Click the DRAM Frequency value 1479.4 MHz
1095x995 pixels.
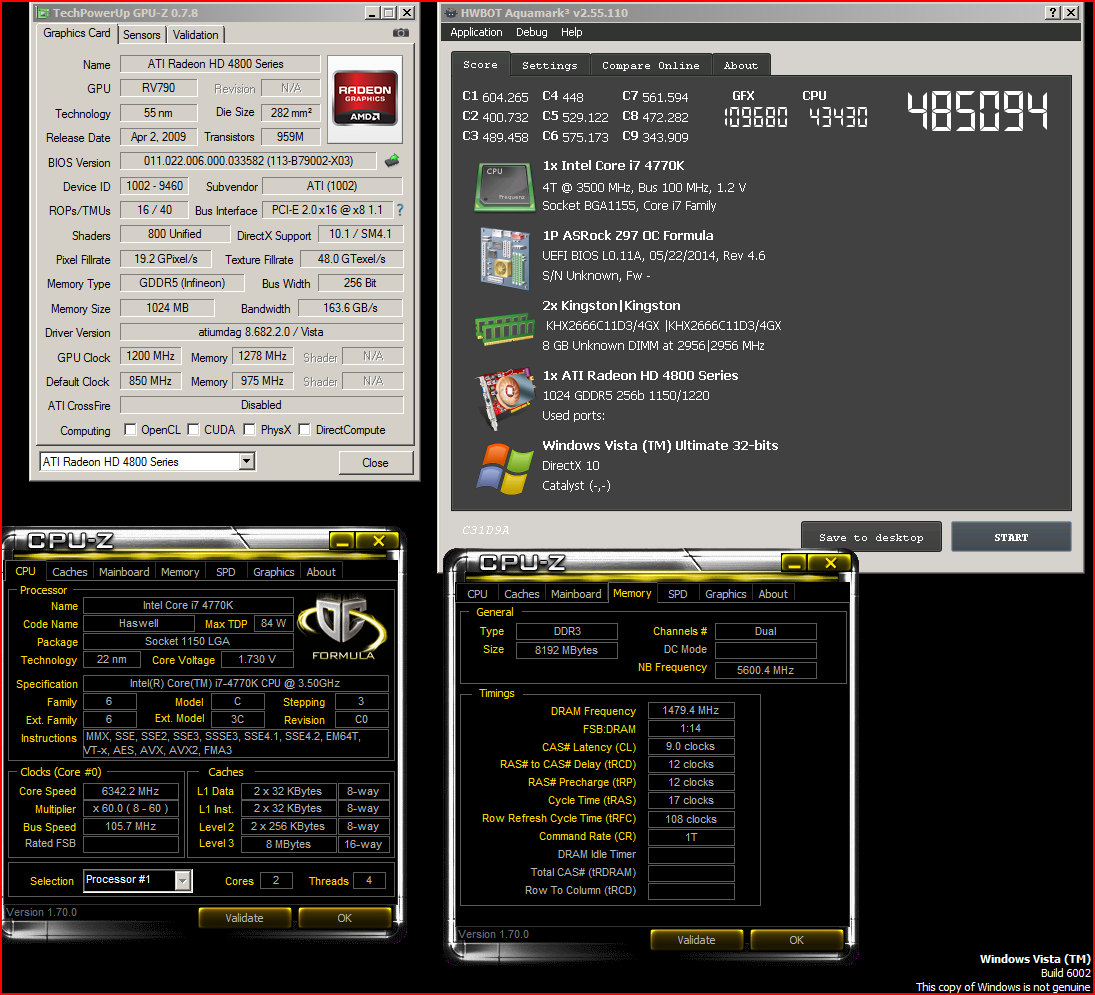[691, 710]
